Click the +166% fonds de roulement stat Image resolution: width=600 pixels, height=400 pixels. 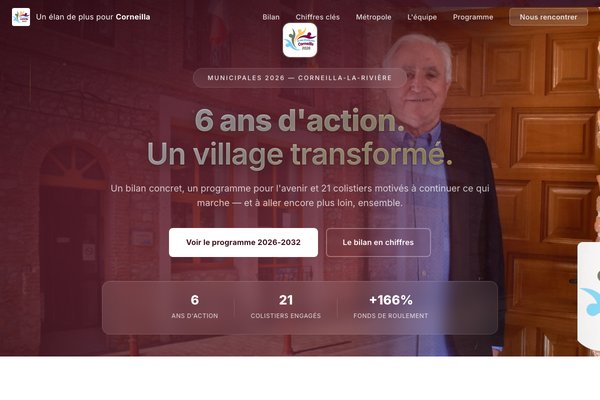point(391,306)
